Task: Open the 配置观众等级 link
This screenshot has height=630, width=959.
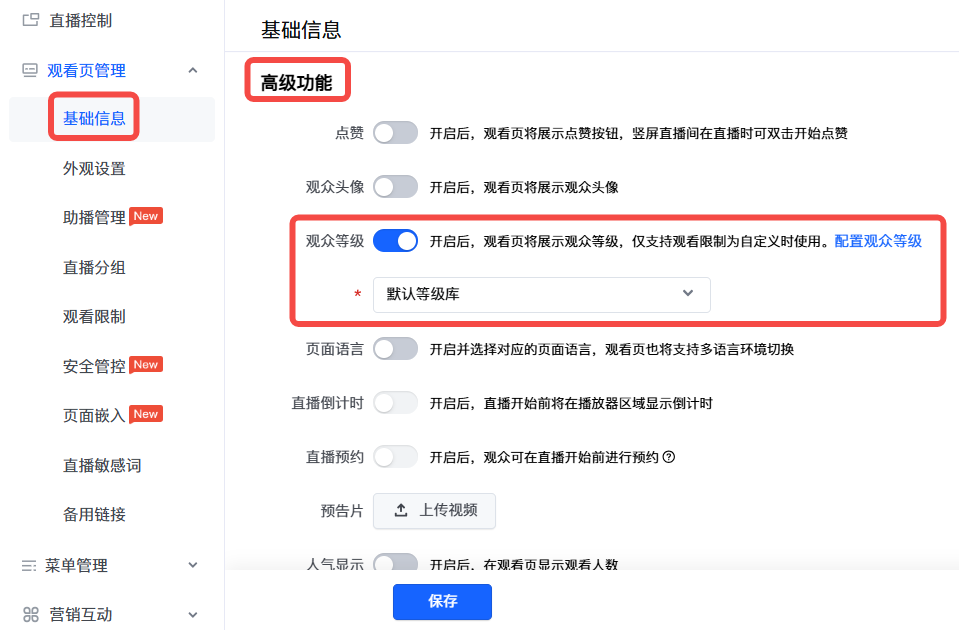Action: (x=878, y=241)
